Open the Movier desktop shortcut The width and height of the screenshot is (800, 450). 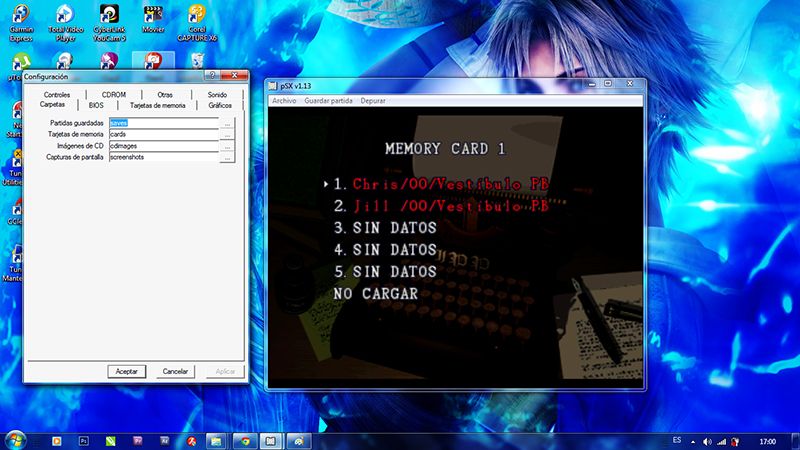[153, 19]
